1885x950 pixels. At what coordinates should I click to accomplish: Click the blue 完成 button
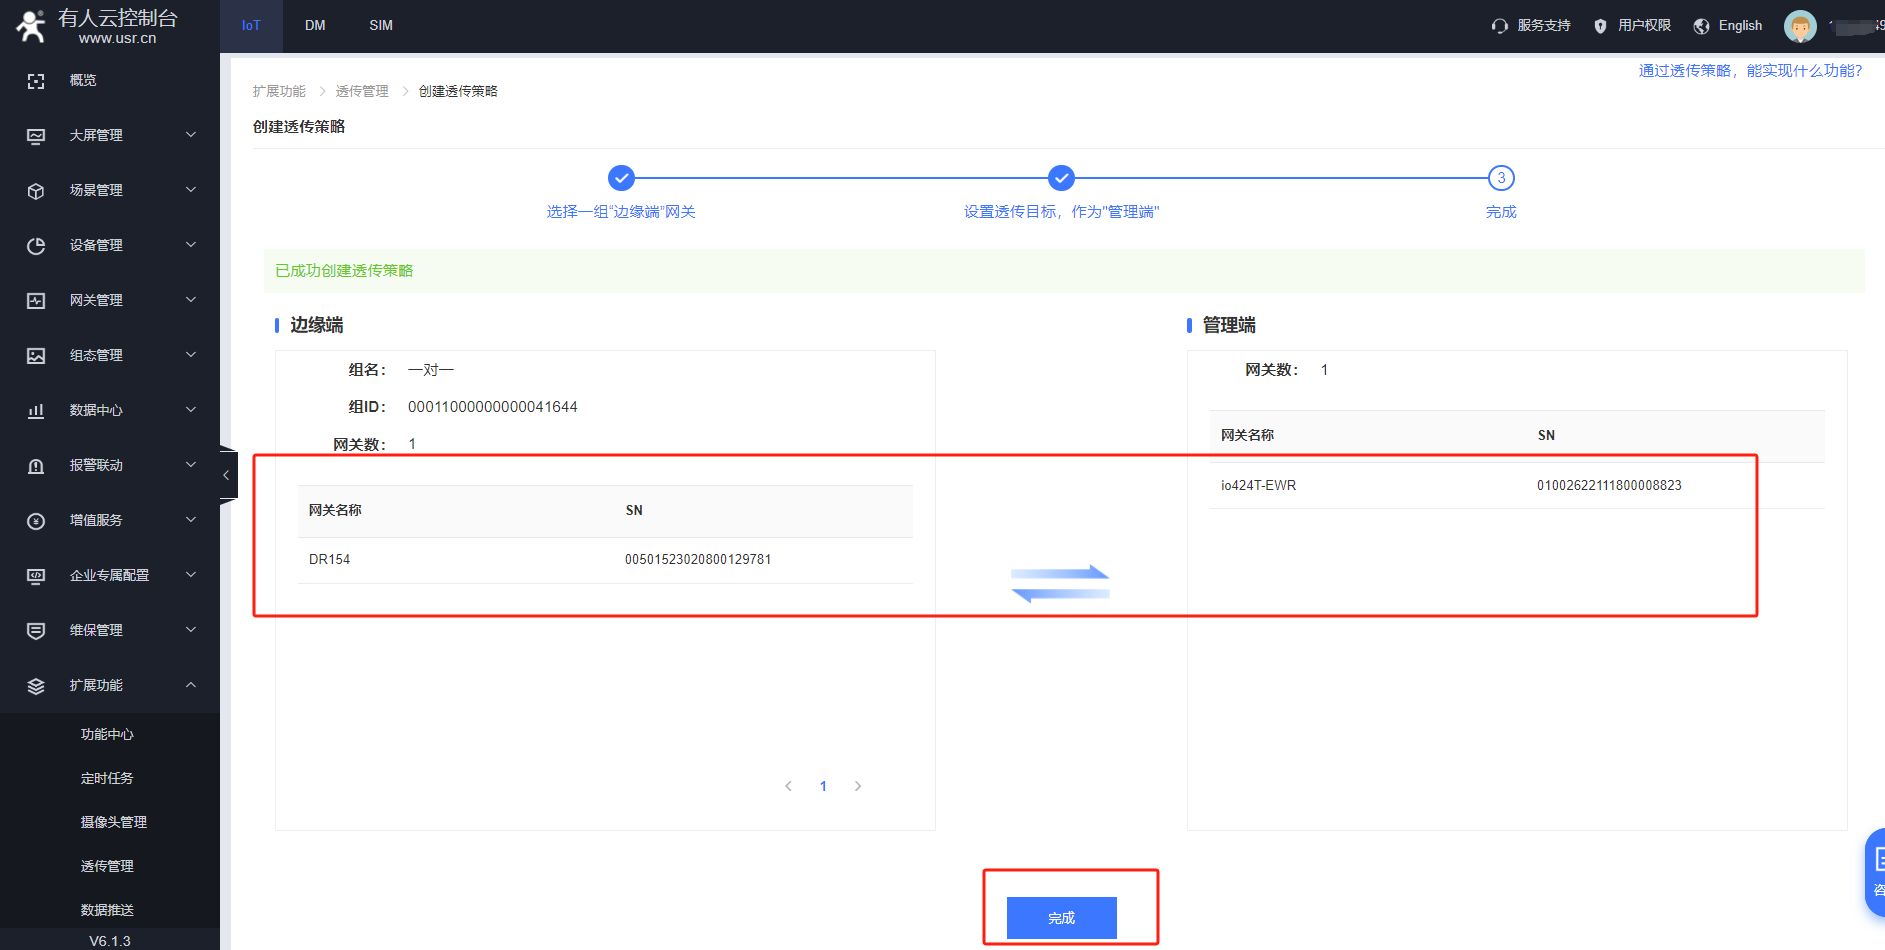click(1061, 918)
